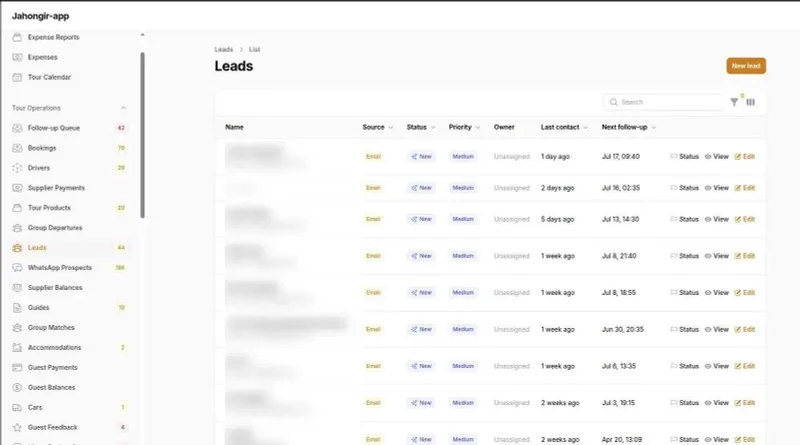
Task: Click status flag icon for Jul 16 lead
Action: click(673, 188)
